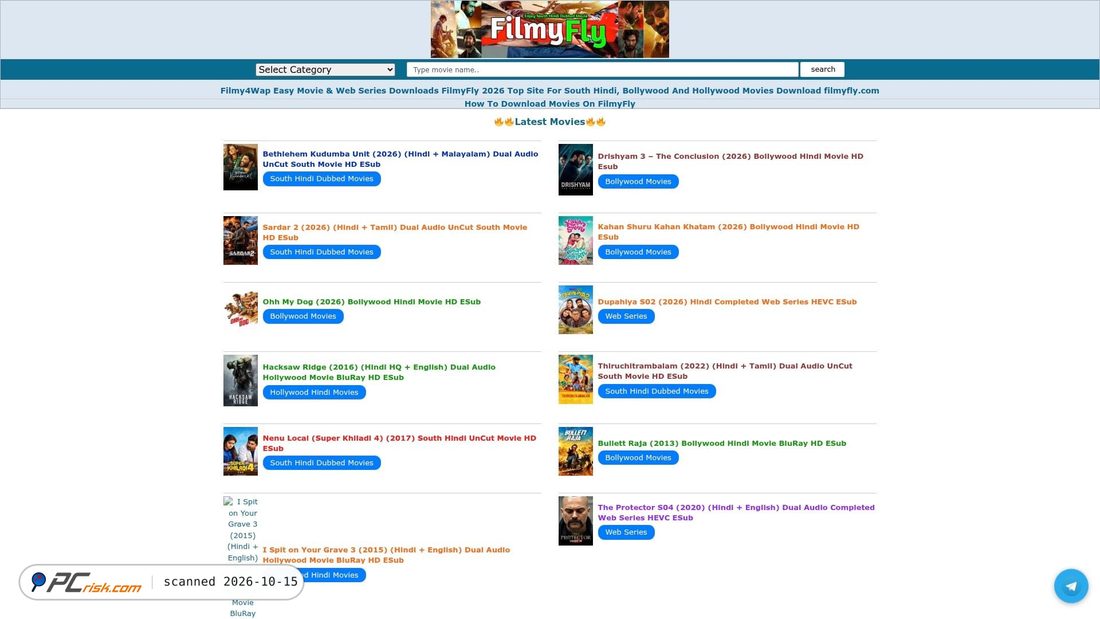The height and width of the screenshot is (619, 1100).
Task: Open Ohh My Dog poster thumbnail
Action: 241,310
